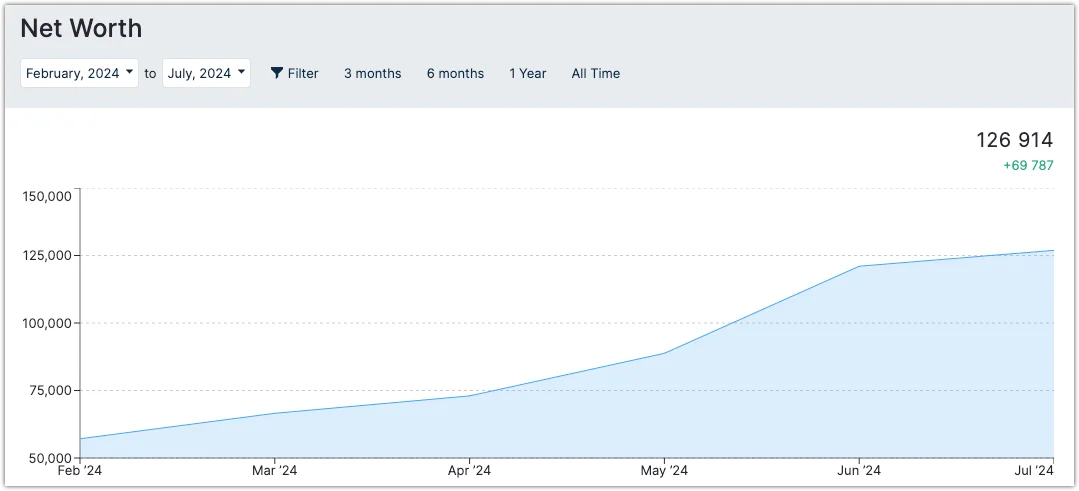The width and height of the screenshot is (1079, 491).
Task: Click the 100,000 y-axis label
Action: click(x=46, y=323)
